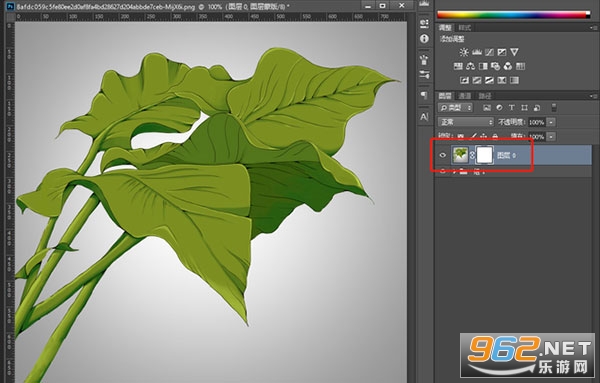
Task: Add a Hue/Saturation adjustment layer
Action: click(458, 66)
